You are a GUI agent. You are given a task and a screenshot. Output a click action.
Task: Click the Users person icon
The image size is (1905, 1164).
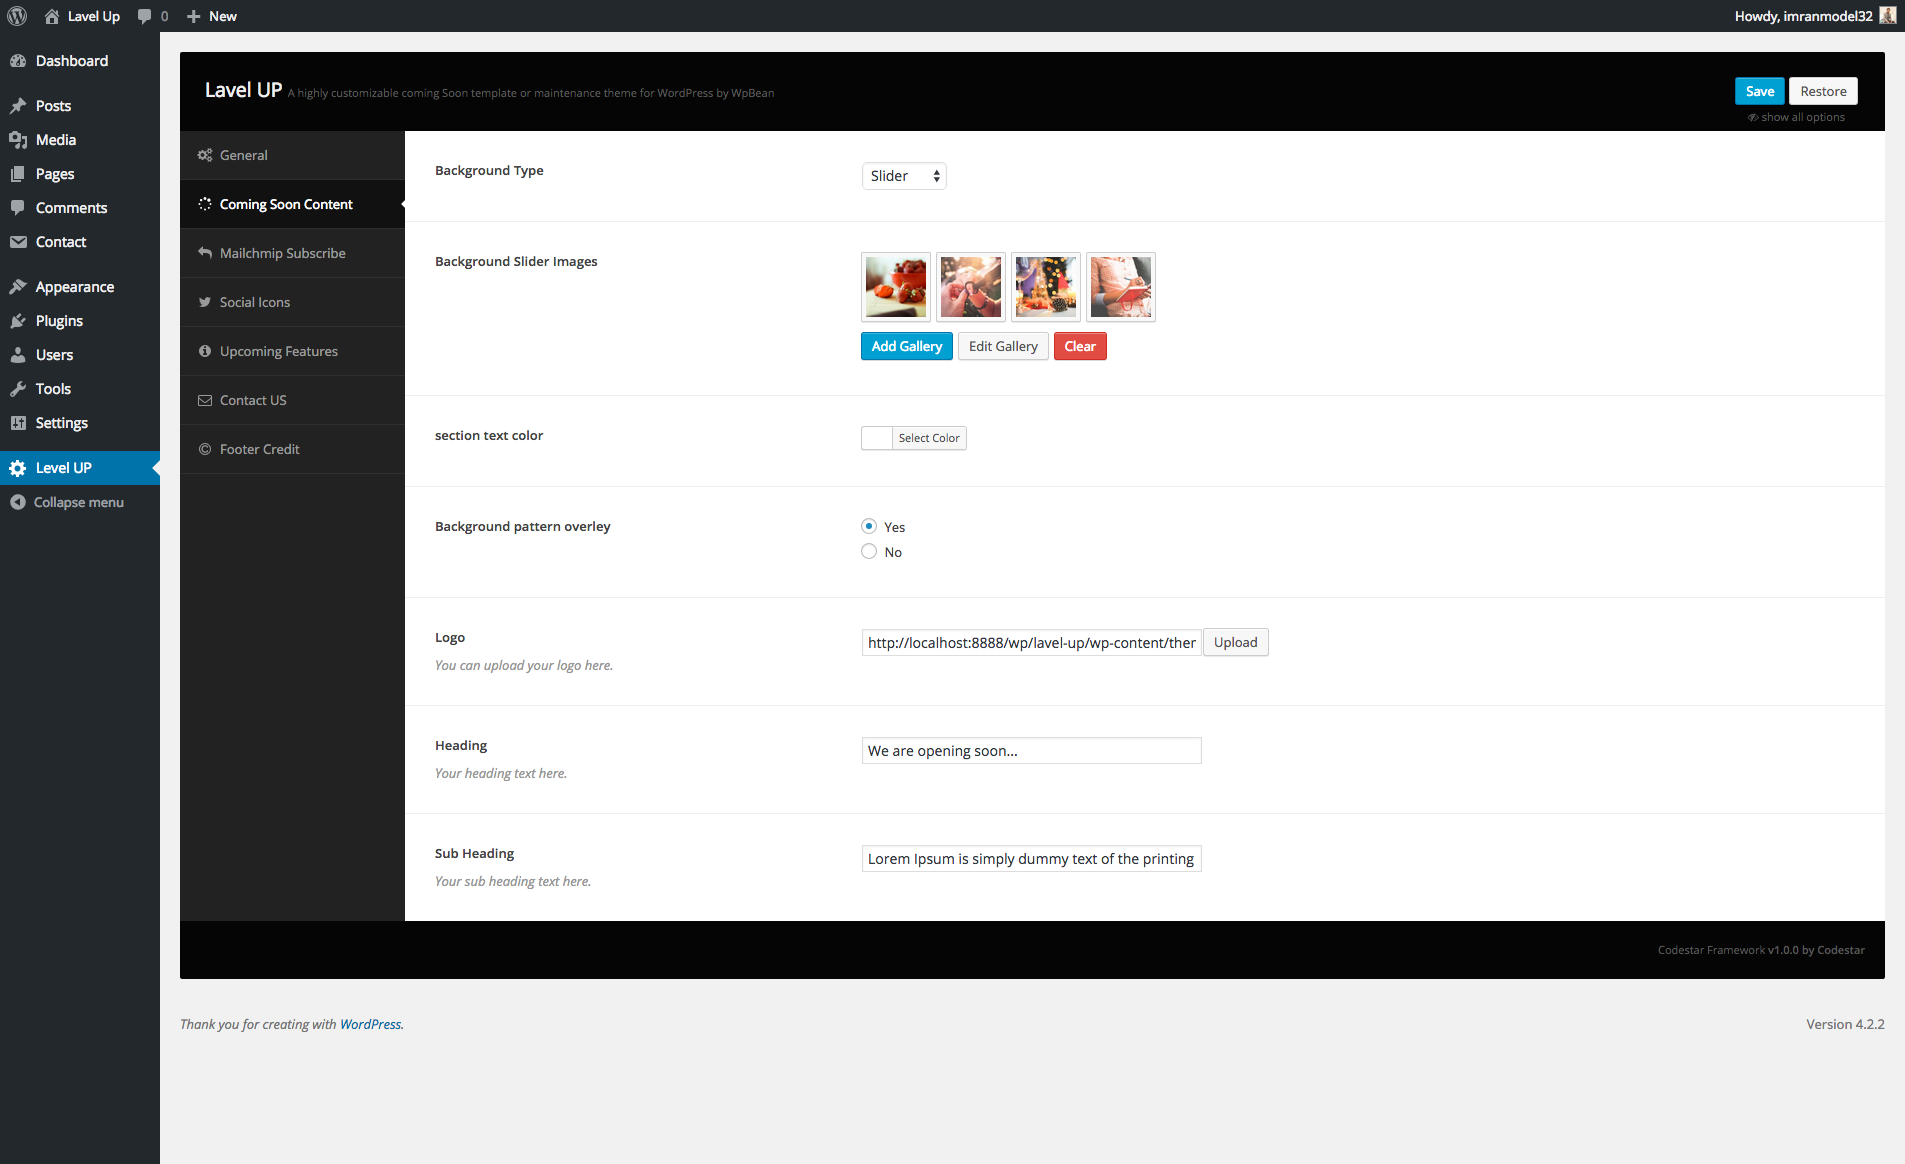point(18,355)
